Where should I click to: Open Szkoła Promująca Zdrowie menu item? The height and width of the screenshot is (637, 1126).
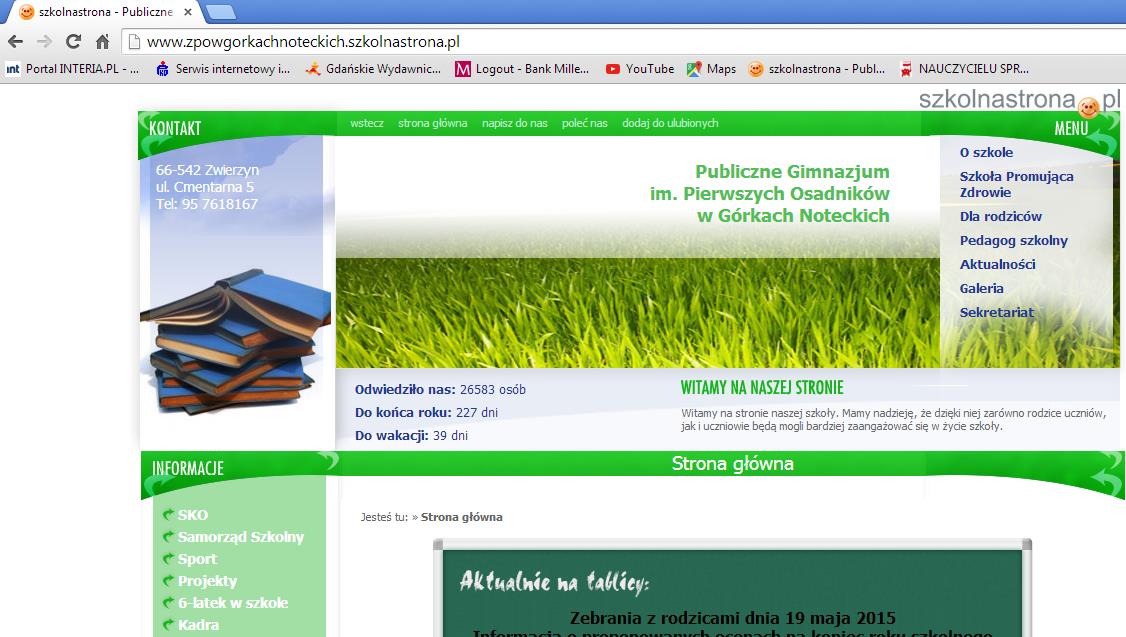[1016, 185]
